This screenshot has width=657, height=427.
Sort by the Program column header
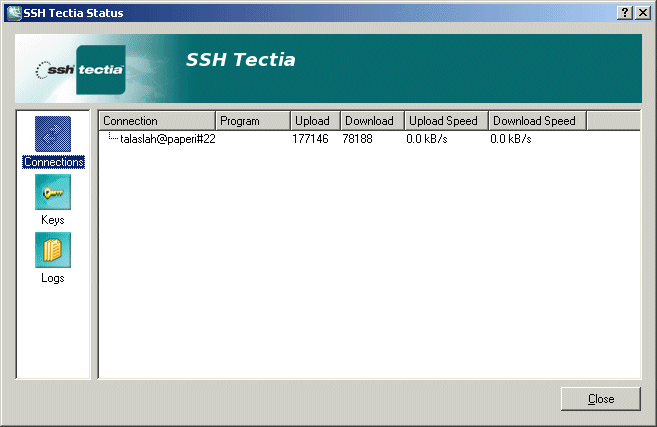253,121
